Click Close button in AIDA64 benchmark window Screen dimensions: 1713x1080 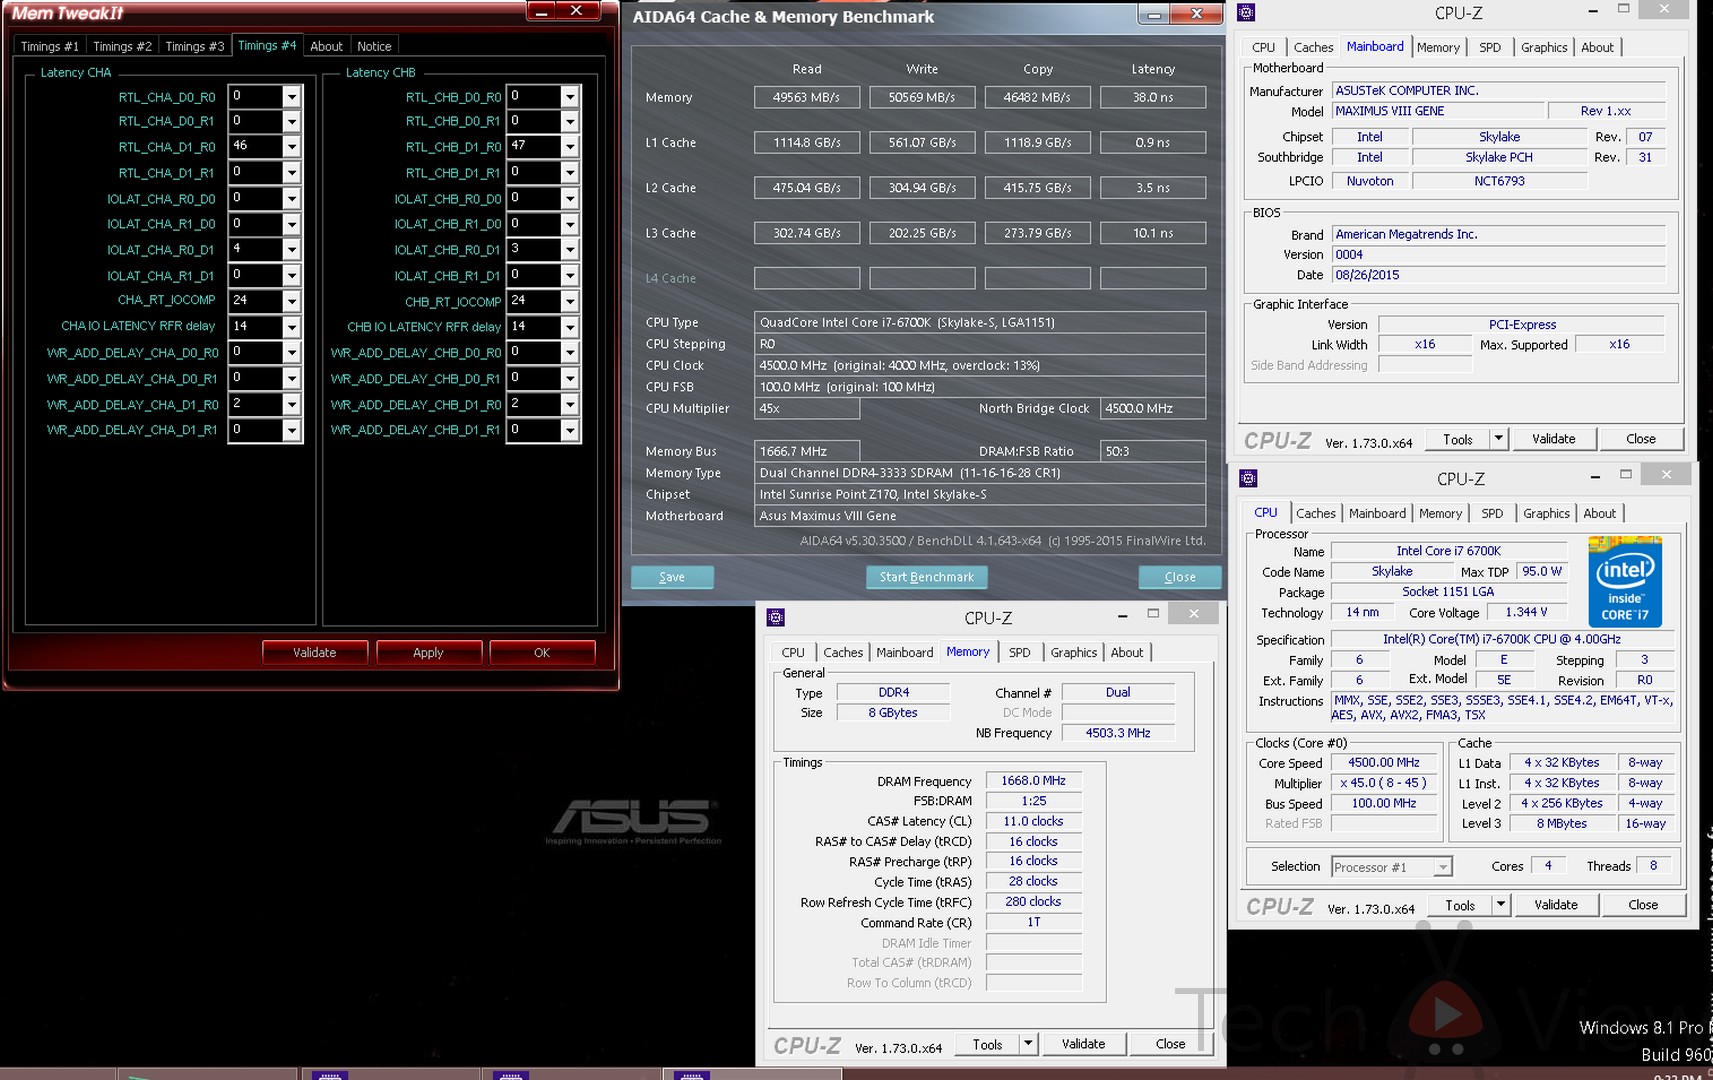pos(1180,577)
